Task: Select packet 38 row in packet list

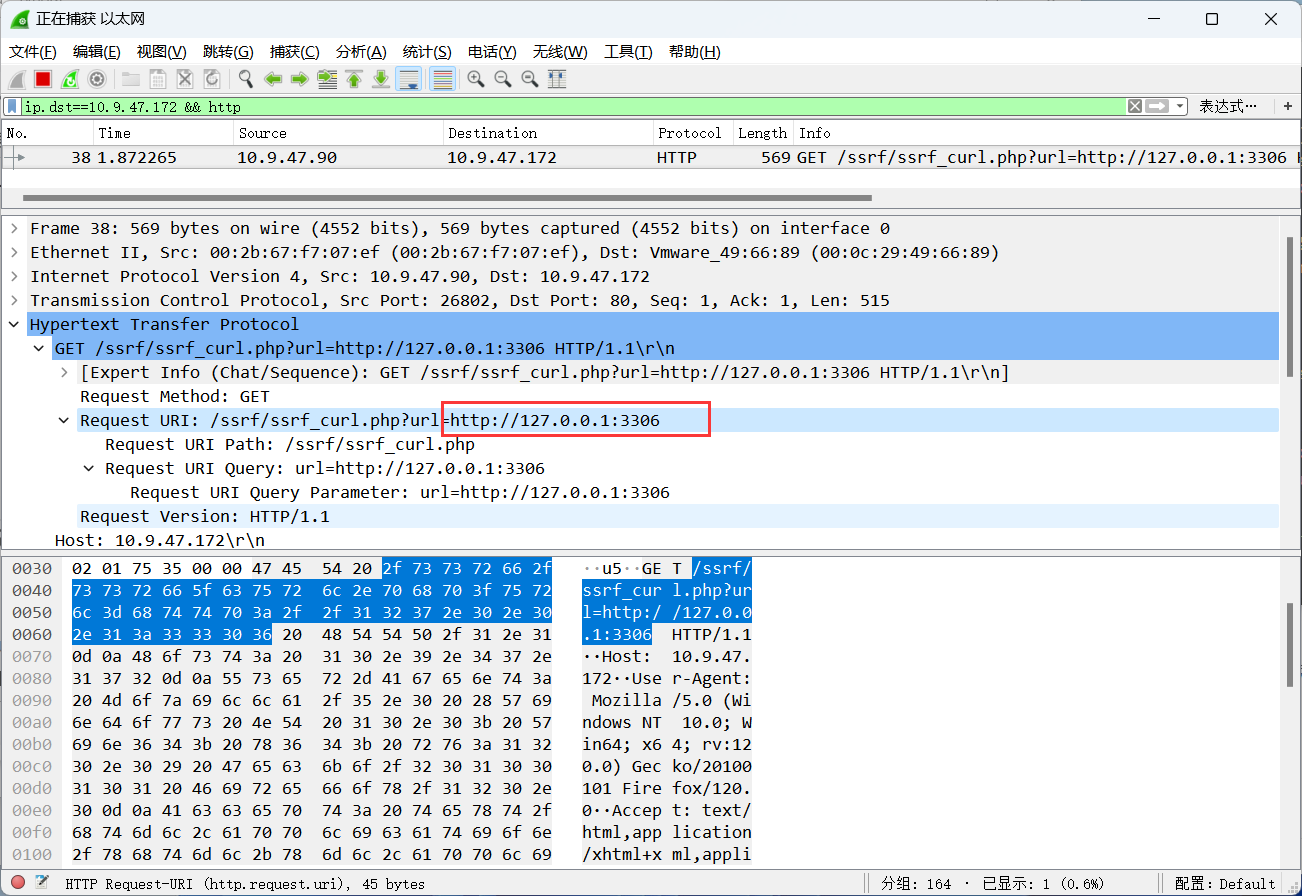Action: coord(650,157)
